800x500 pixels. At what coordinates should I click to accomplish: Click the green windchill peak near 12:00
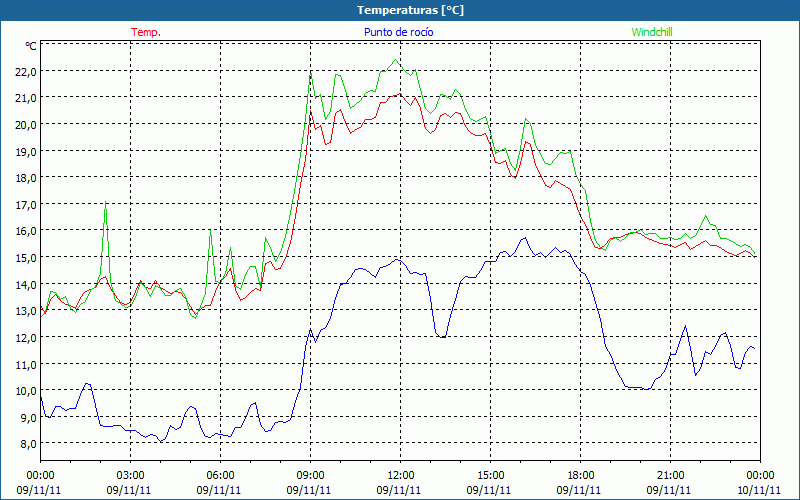click(395, 60)
